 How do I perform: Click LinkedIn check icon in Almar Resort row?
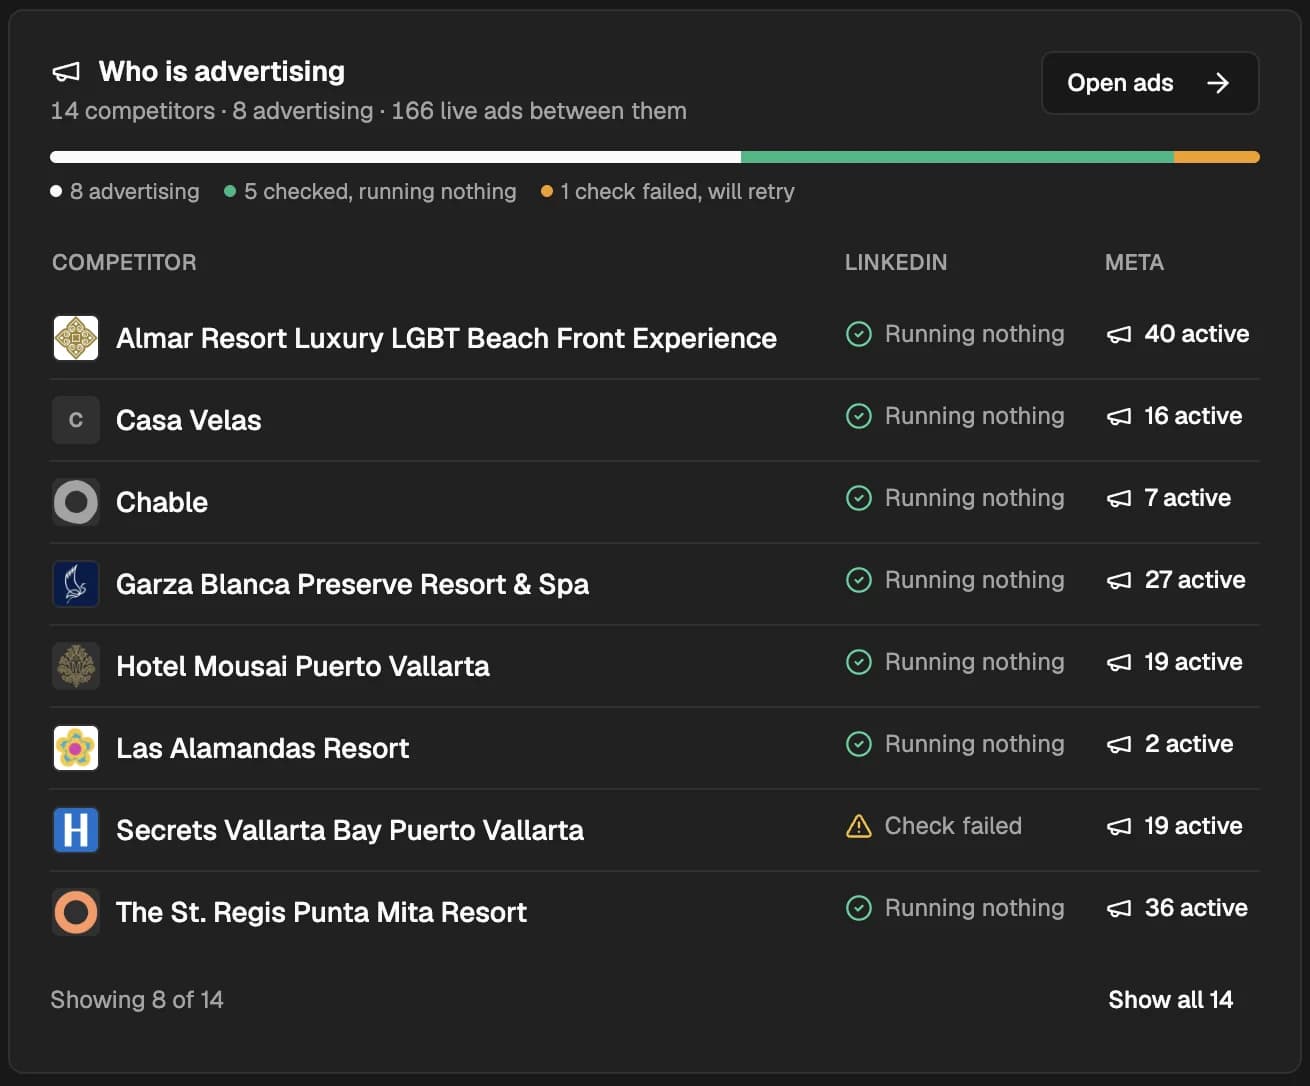tap(859, 334)
